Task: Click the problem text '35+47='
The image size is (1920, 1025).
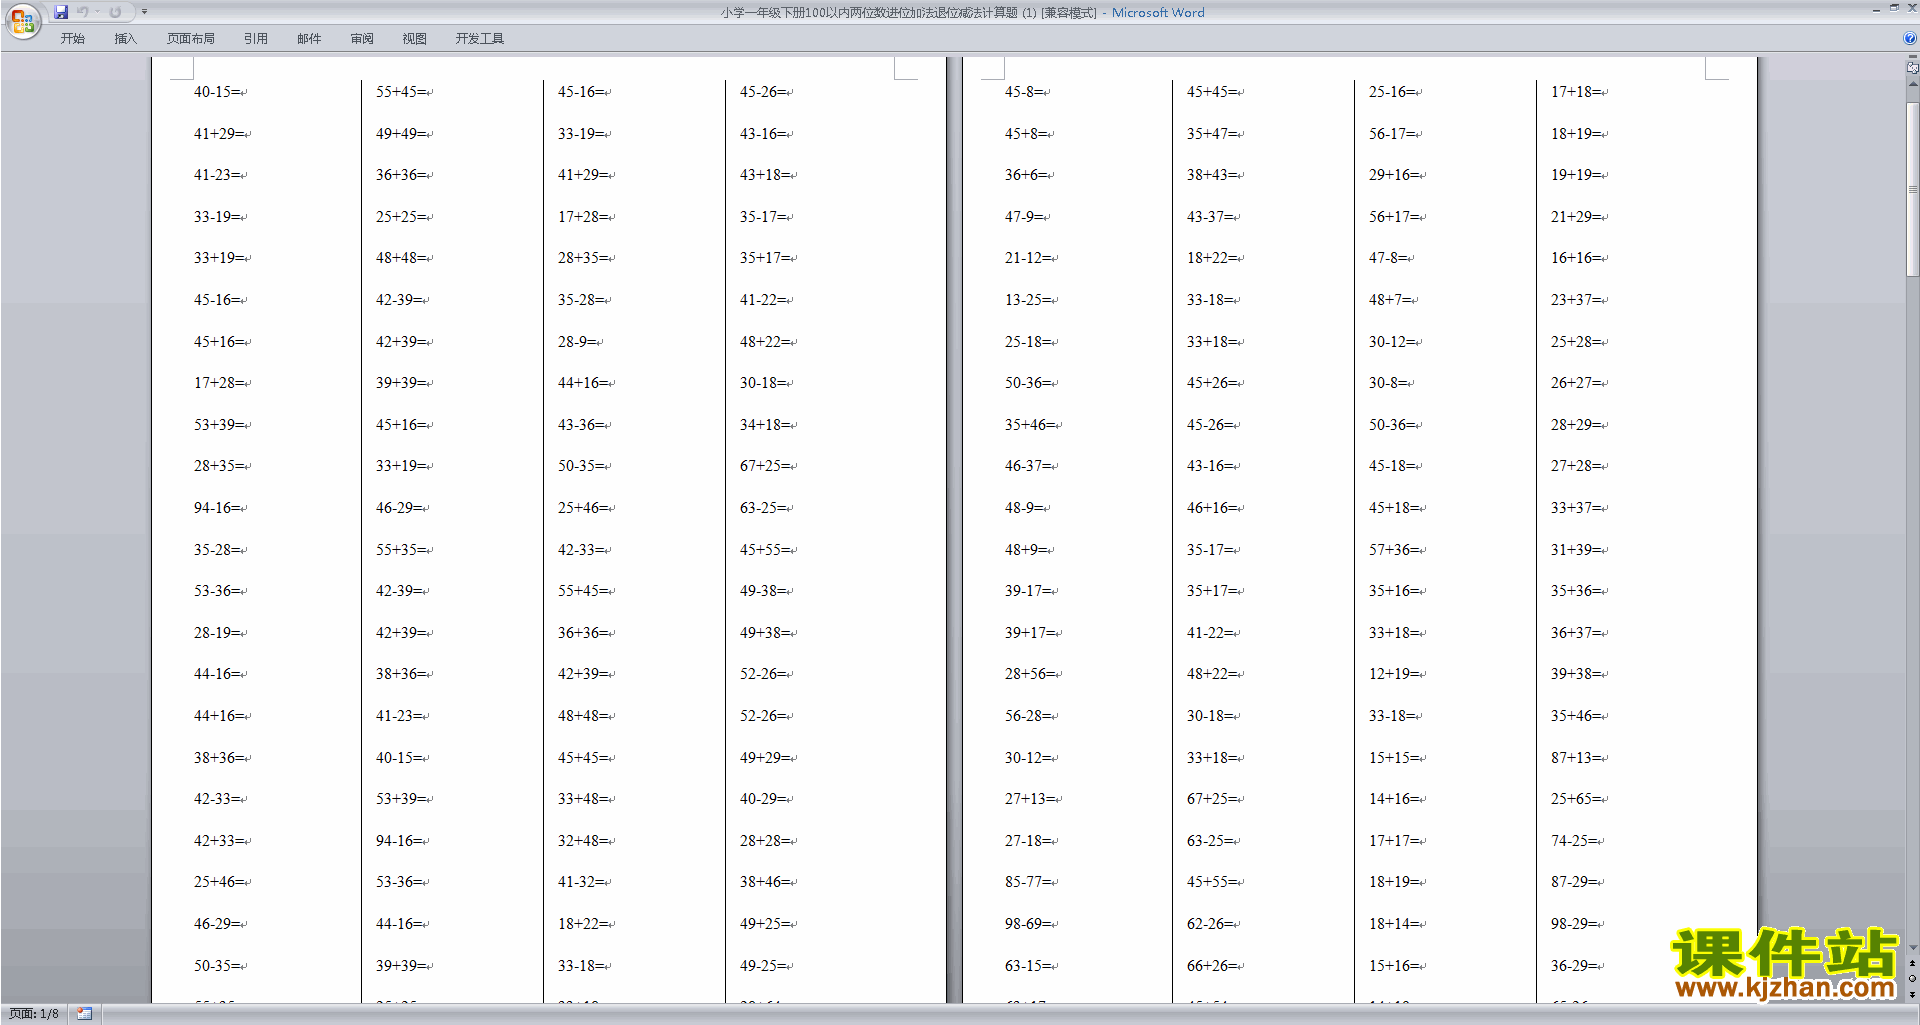Action: tap(1211, 133)
